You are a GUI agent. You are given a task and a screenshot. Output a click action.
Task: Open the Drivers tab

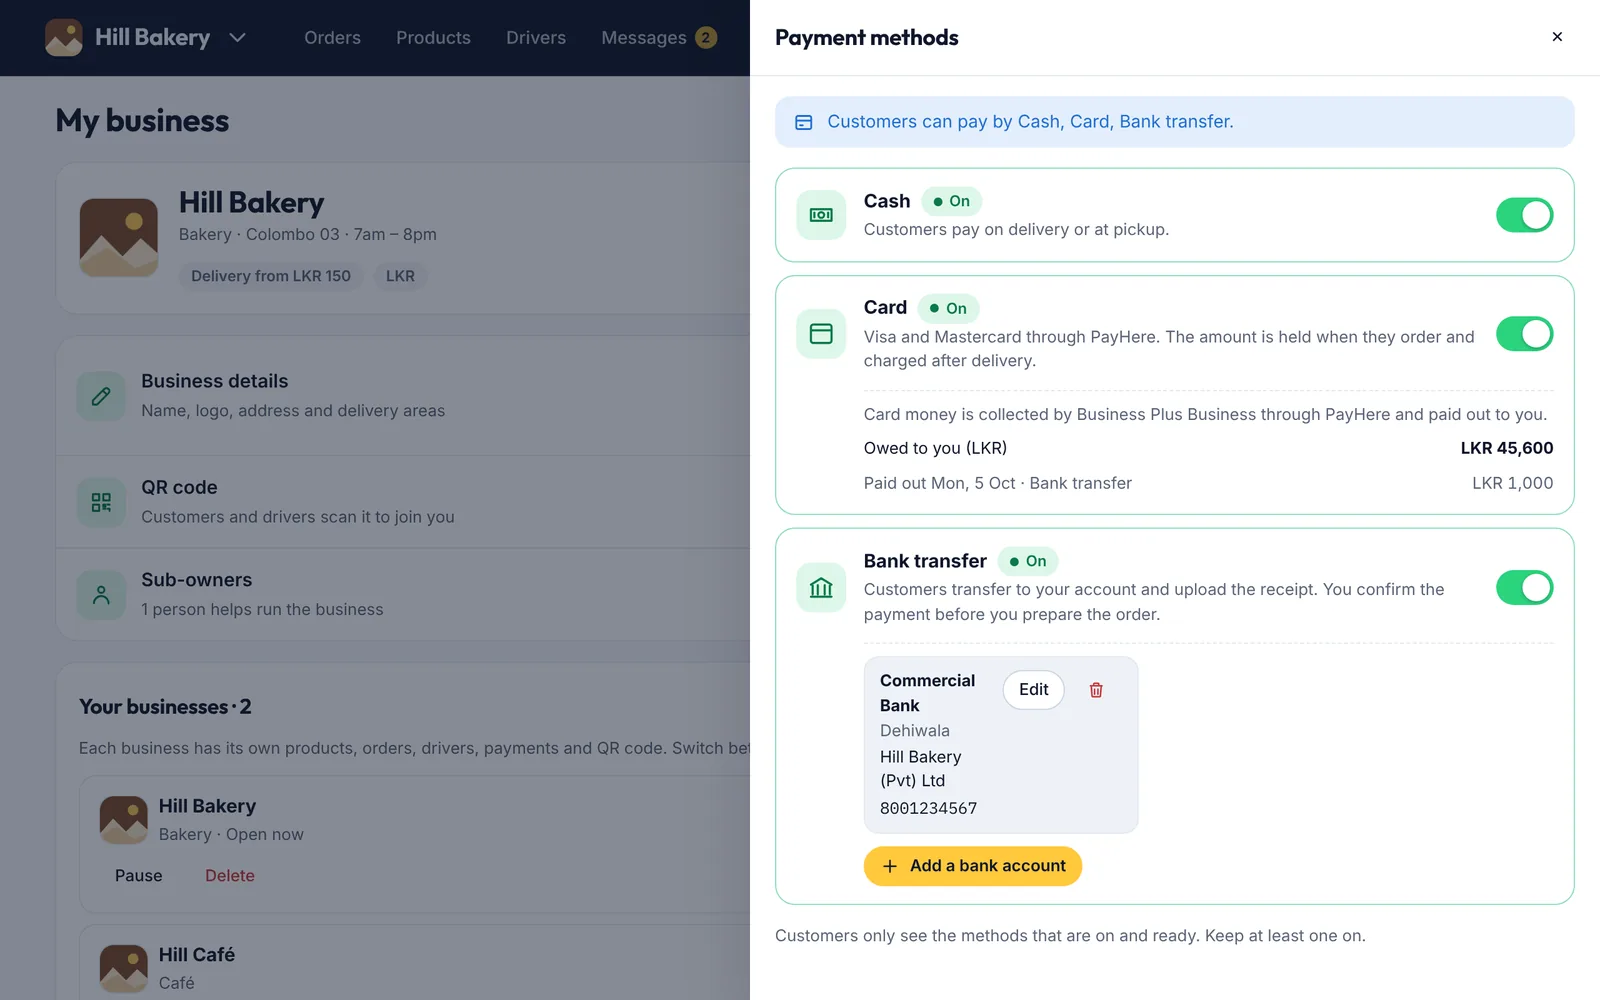(x=536, y=38)
